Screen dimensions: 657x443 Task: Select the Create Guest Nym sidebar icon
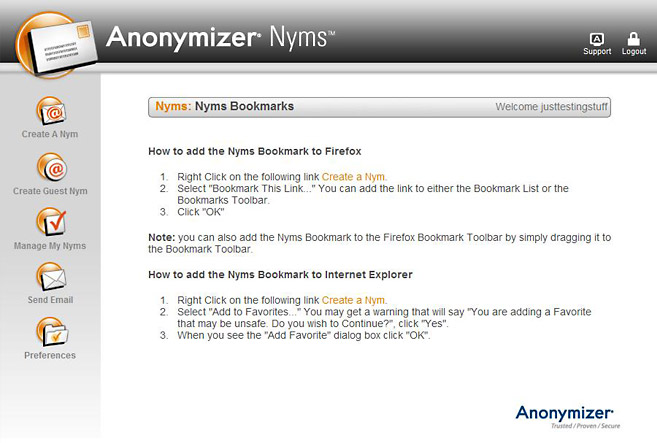50,166
